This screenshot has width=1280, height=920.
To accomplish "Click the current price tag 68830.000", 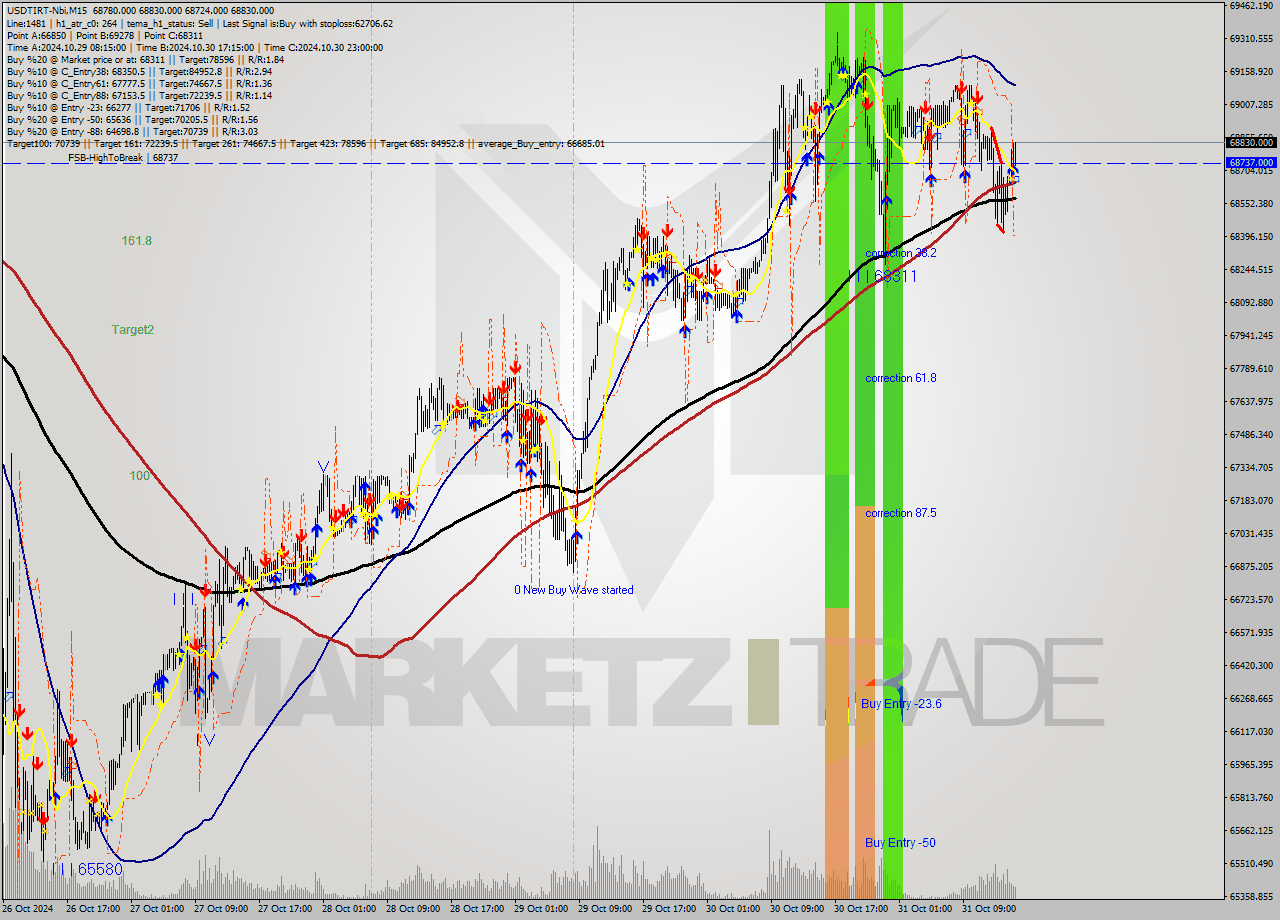I will 1251,142.
